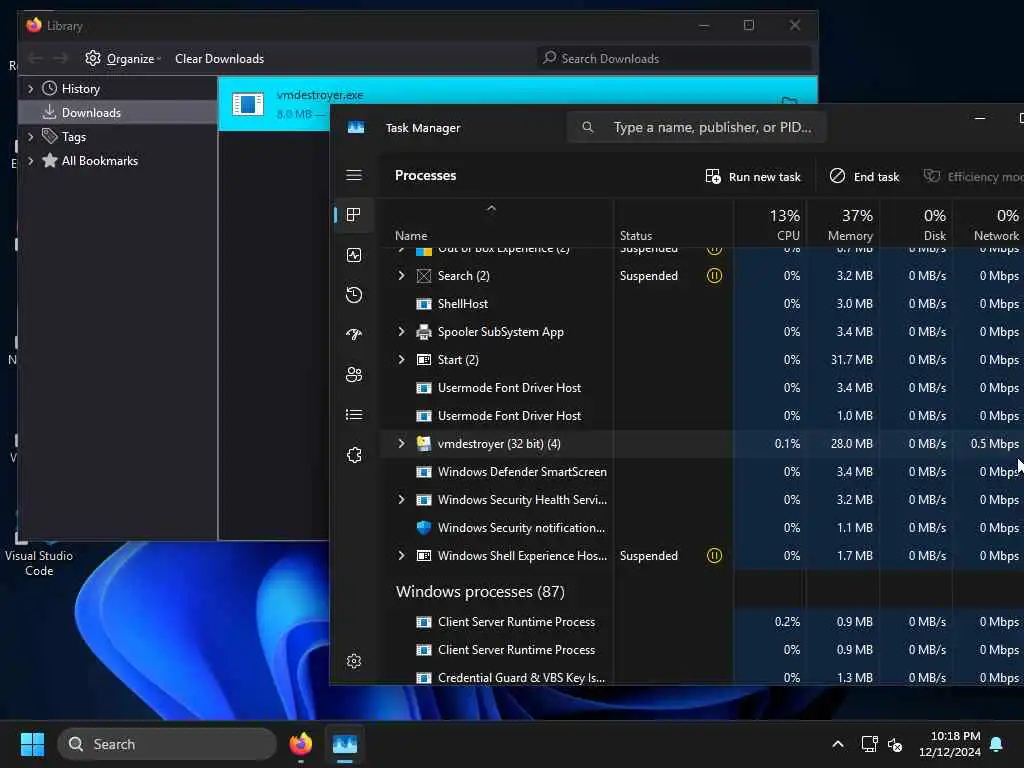Click the suspended pause icon for Windows Shell Experience Host
The width and height of the screenshot is (1024, 768).
click(x=714, y=556)
